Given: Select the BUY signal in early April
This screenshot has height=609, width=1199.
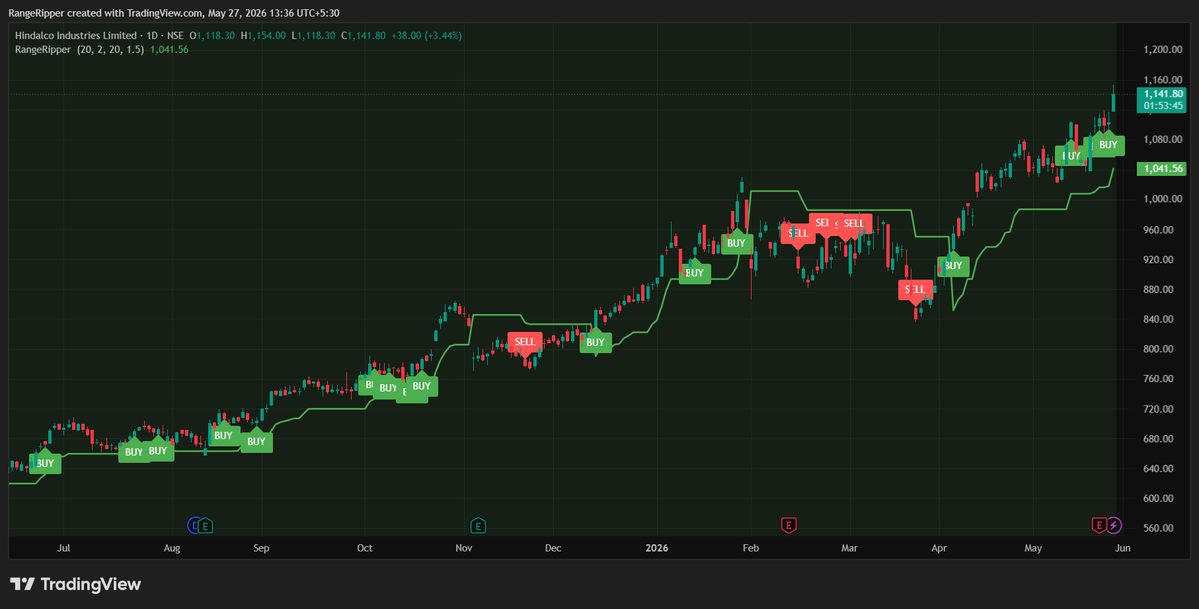Looking at the screenshot, I should (x=953, y=266).
